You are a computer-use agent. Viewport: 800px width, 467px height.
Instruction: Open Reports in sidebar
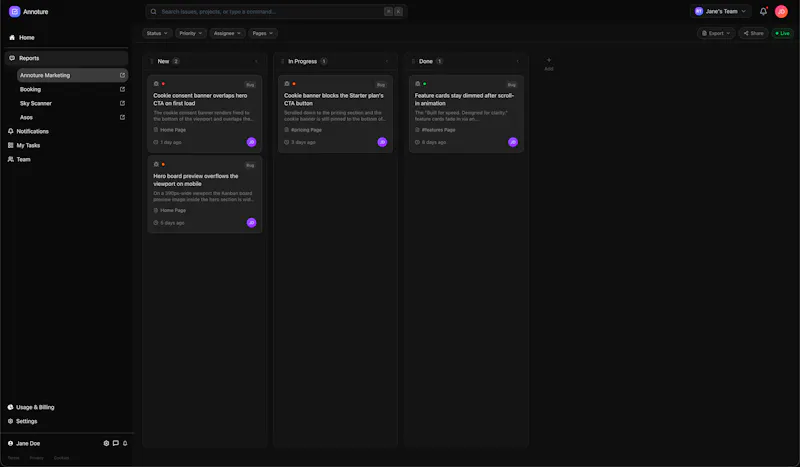[x=66, y=58]
